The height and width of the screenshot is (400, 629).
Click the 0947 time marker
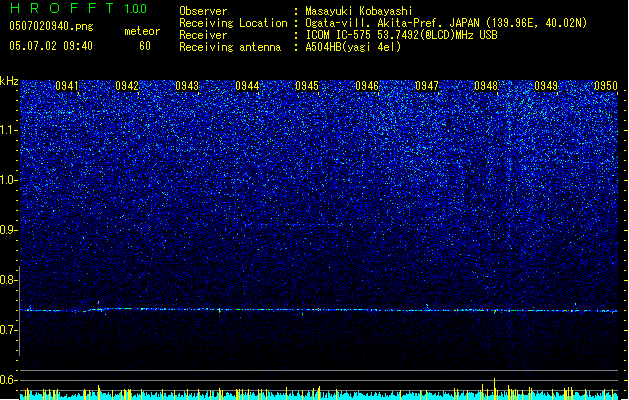tap(427, 86)
